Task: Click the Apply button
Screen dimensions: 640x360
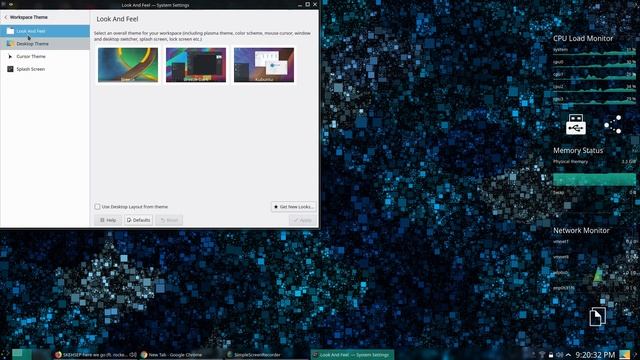Action: point(302,220)
